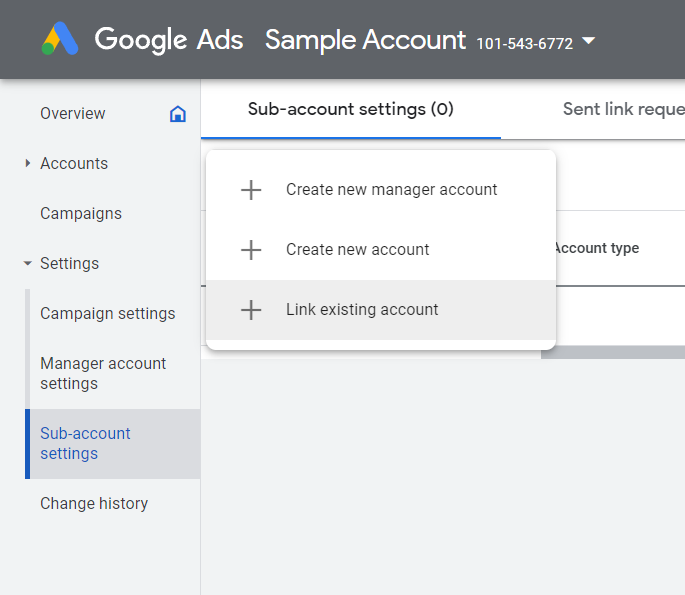Screen dimensions: 685x595
Task: Select Sub-account settings sidebar item
Action: [113, 444]
